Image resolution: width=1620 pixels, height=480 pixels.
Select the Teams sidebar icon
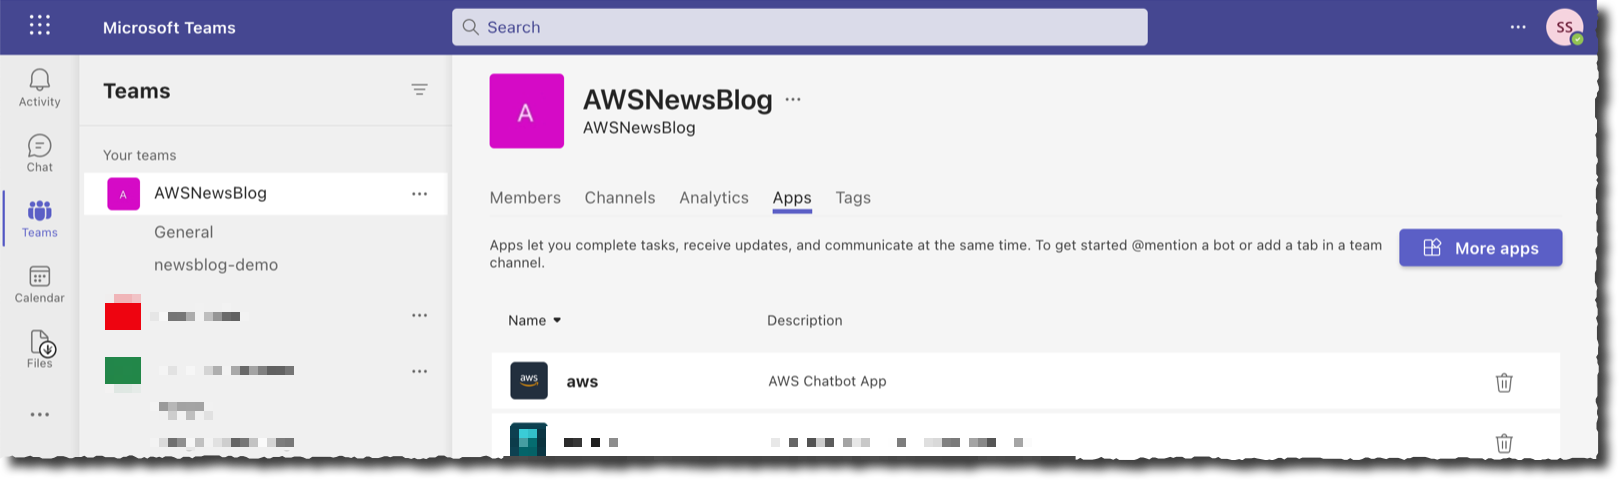coord(40,219)
